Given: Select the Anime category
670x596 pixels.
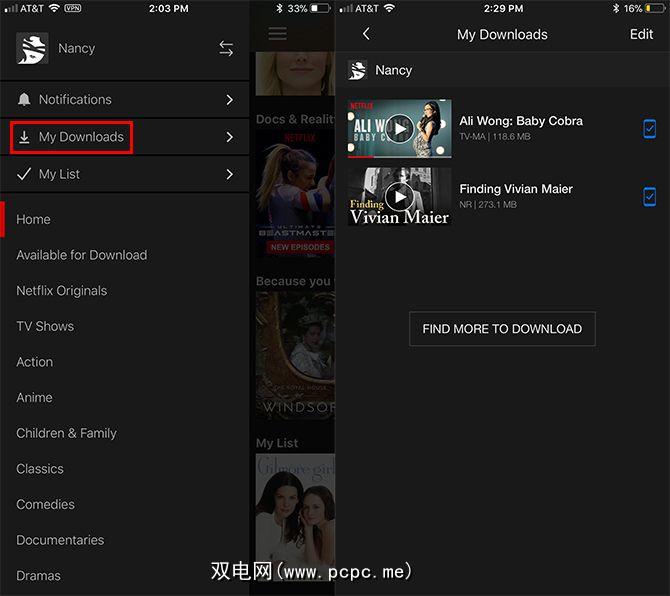Looking at the screenshot, I should (x=34, y=397).
